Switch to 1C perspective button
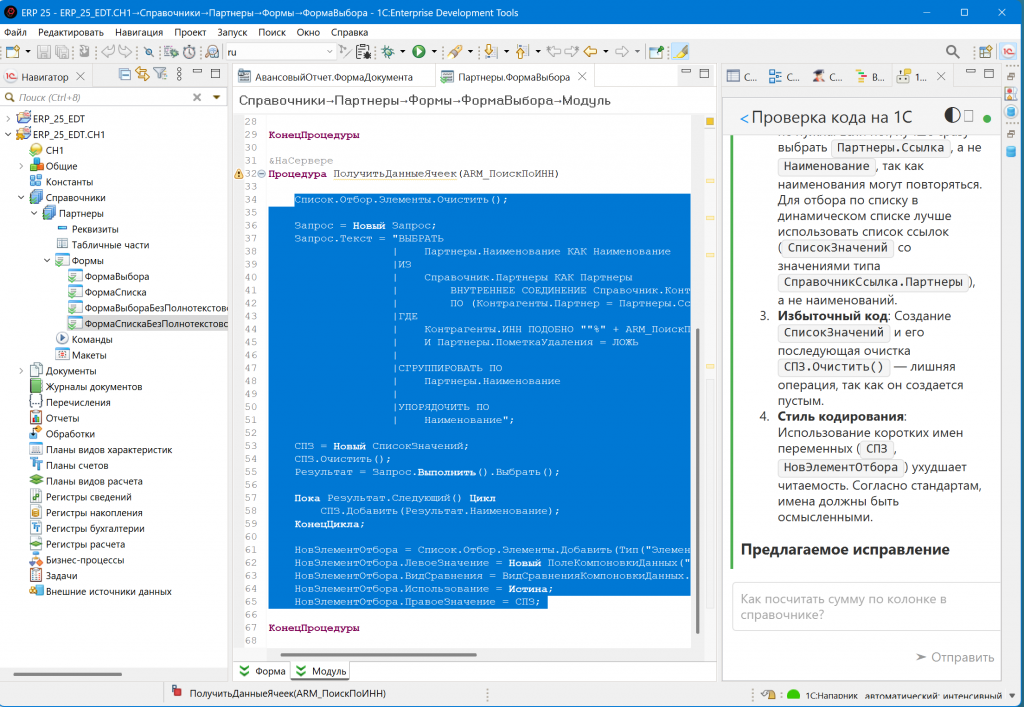The width and height of the screenshot is (1024, 707). (x=1008, y=51)
